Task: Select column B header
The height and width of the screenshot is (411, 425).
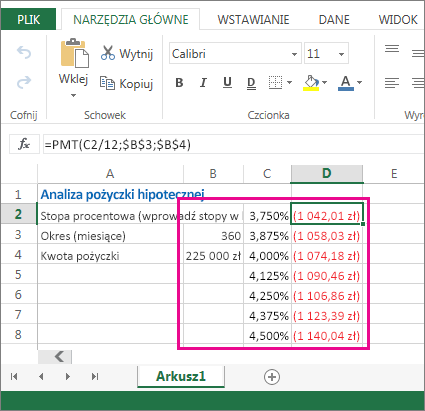Action: coord(213,174)
